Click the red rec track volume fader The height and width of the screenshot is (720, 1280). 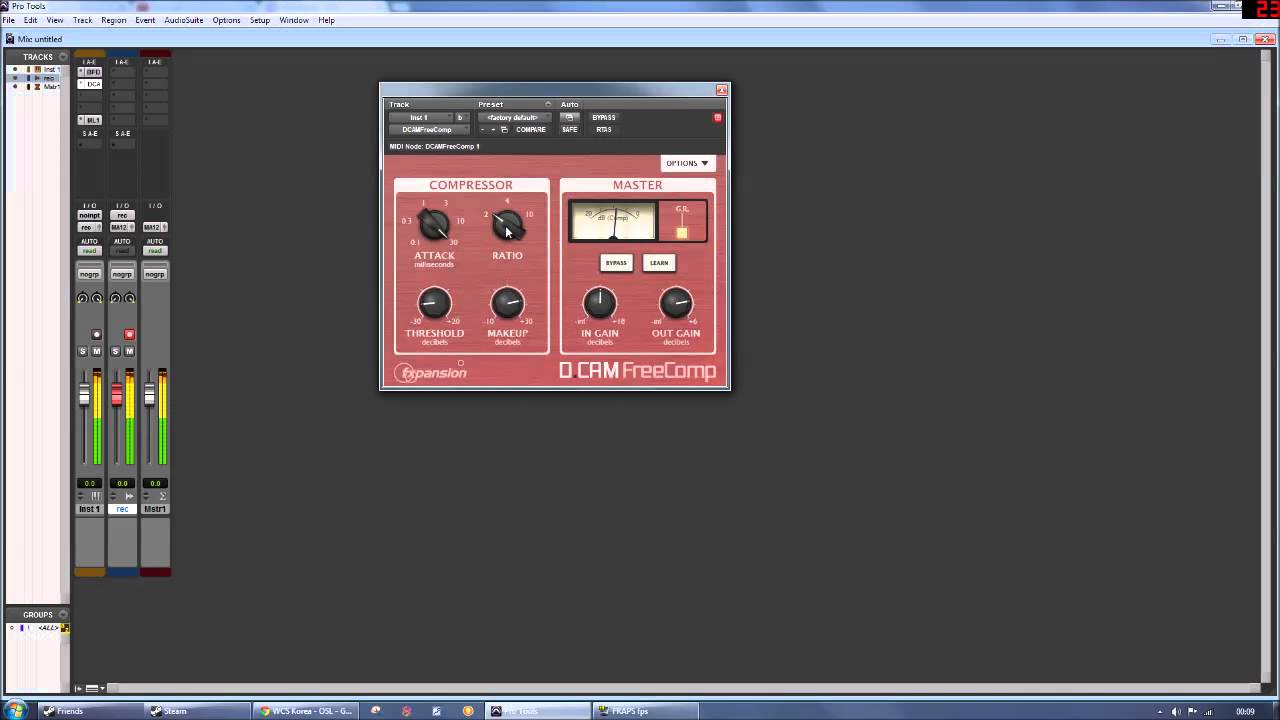(x=117, y=394)
